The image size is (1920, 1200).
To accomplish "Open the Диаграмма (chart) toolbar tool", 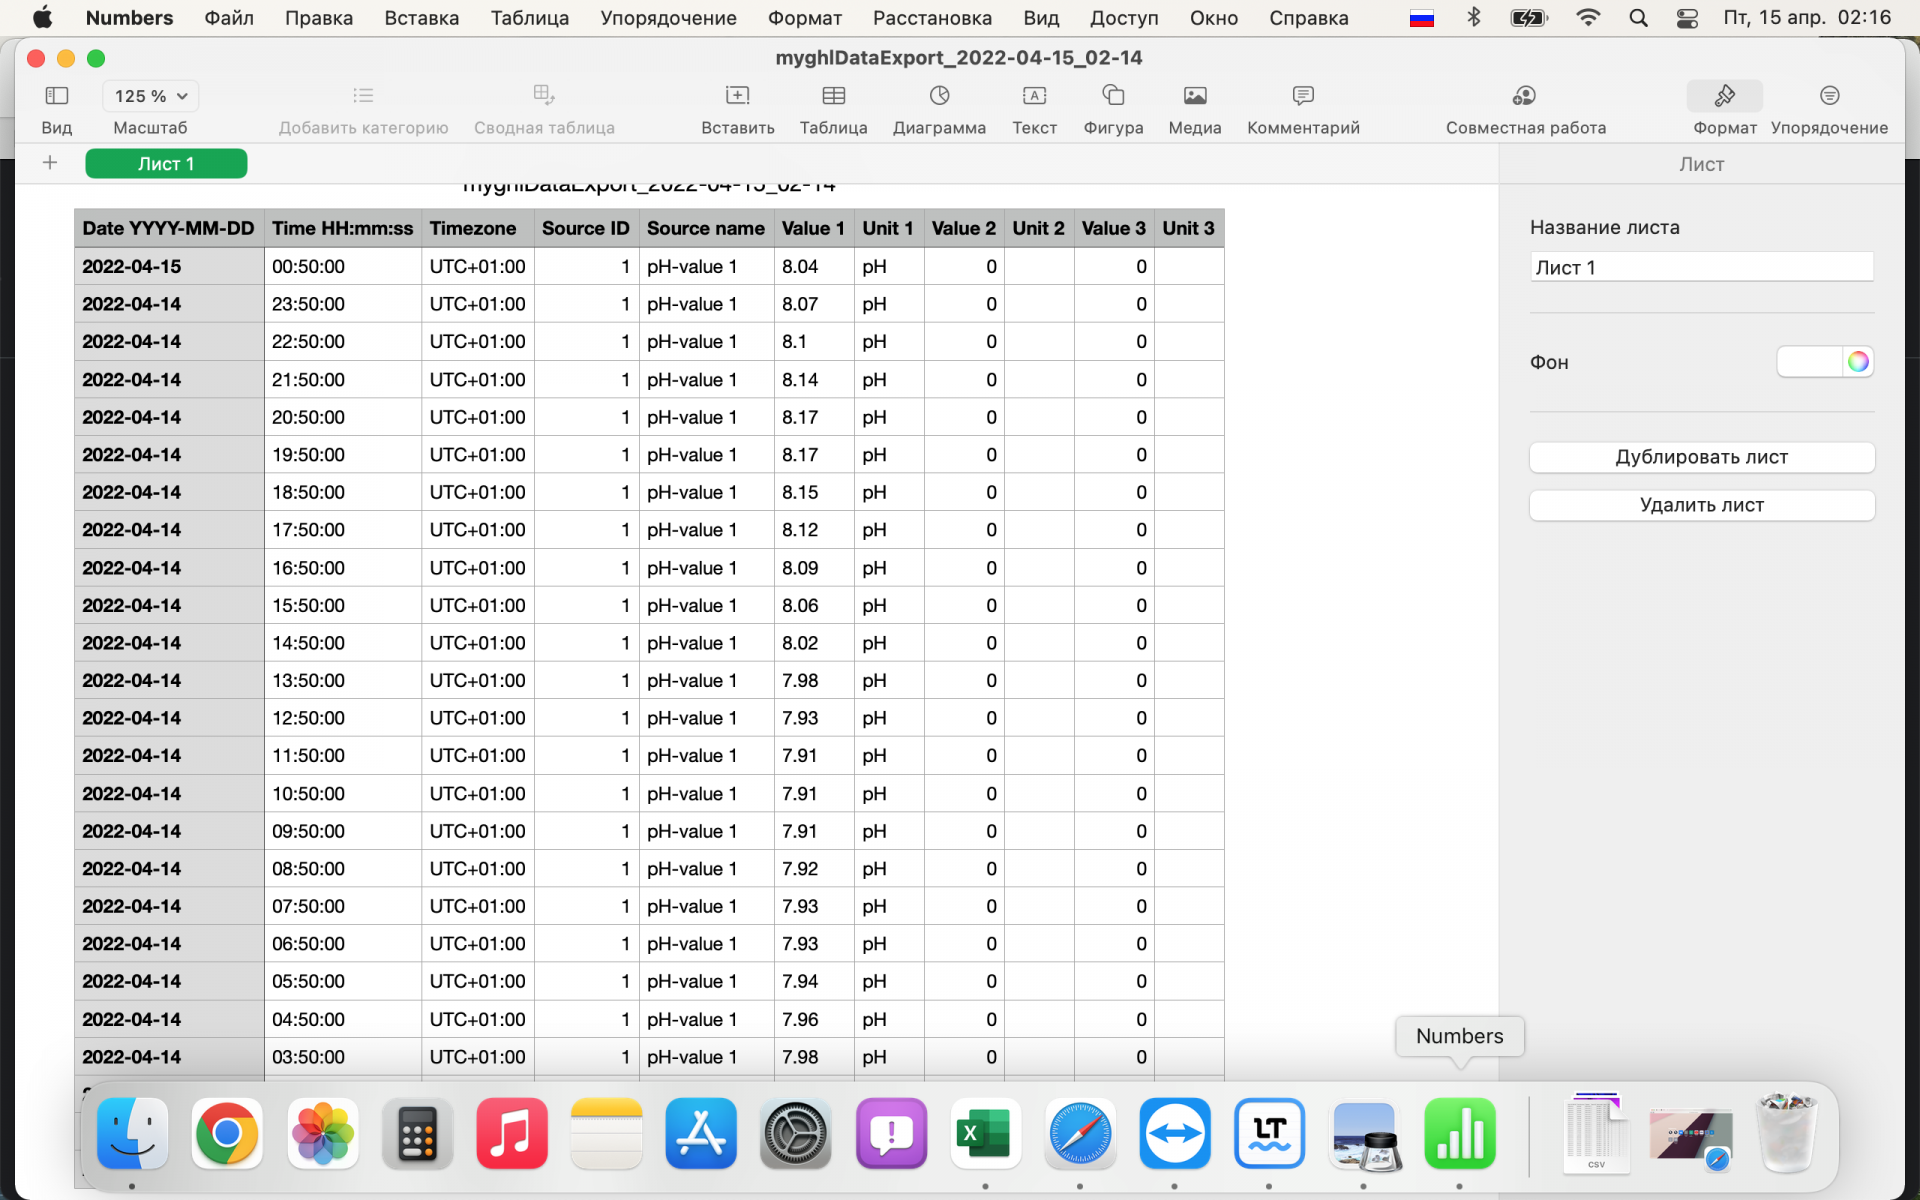I will tap(938, 97).
